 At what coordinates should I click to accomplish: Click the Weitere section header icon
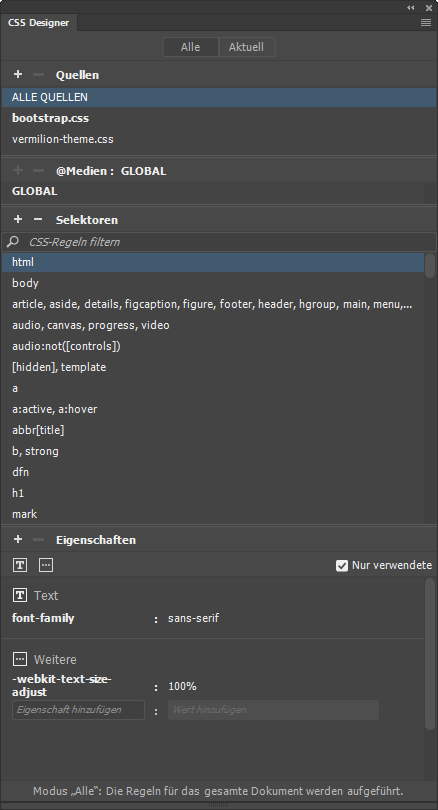(x=20, y=659)
